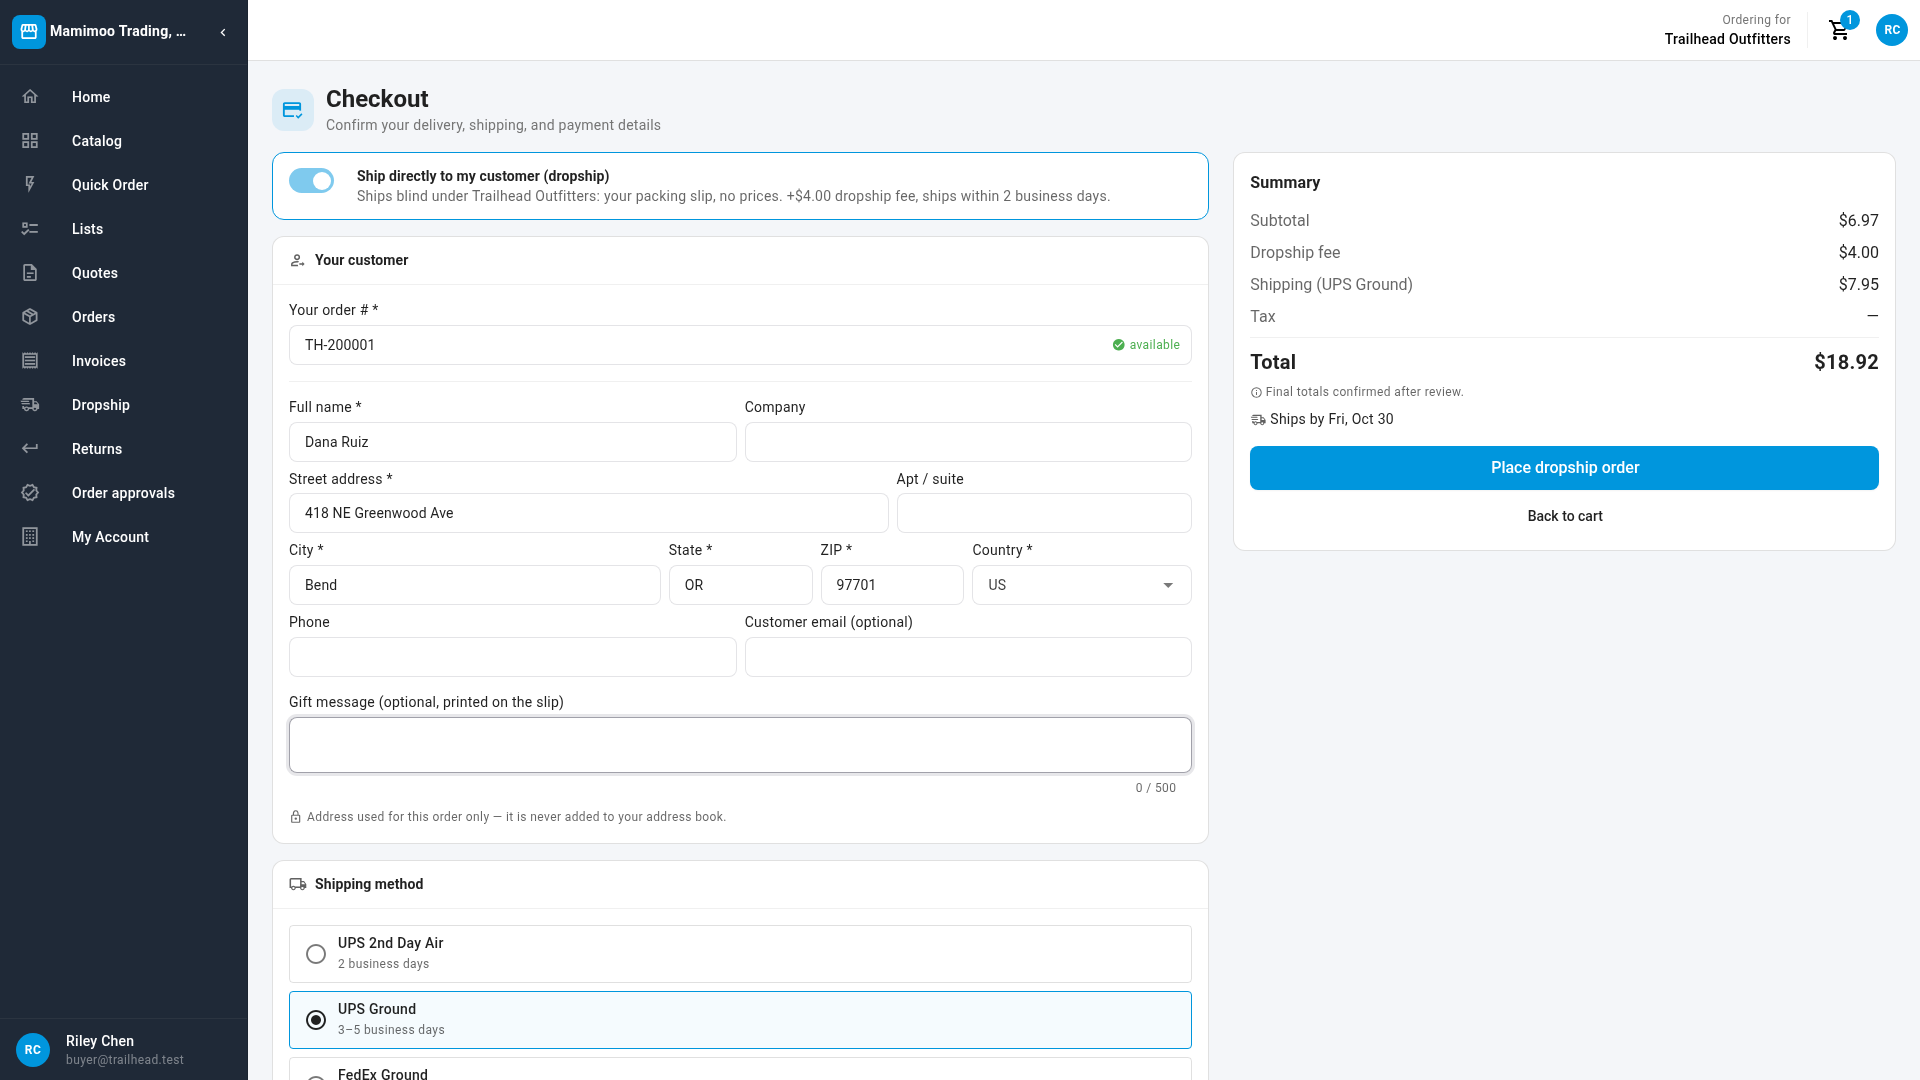The height and width of the screenshot is (1080, 1920).
Task: Click Place dropship order button
Action: coord(1564,468)
